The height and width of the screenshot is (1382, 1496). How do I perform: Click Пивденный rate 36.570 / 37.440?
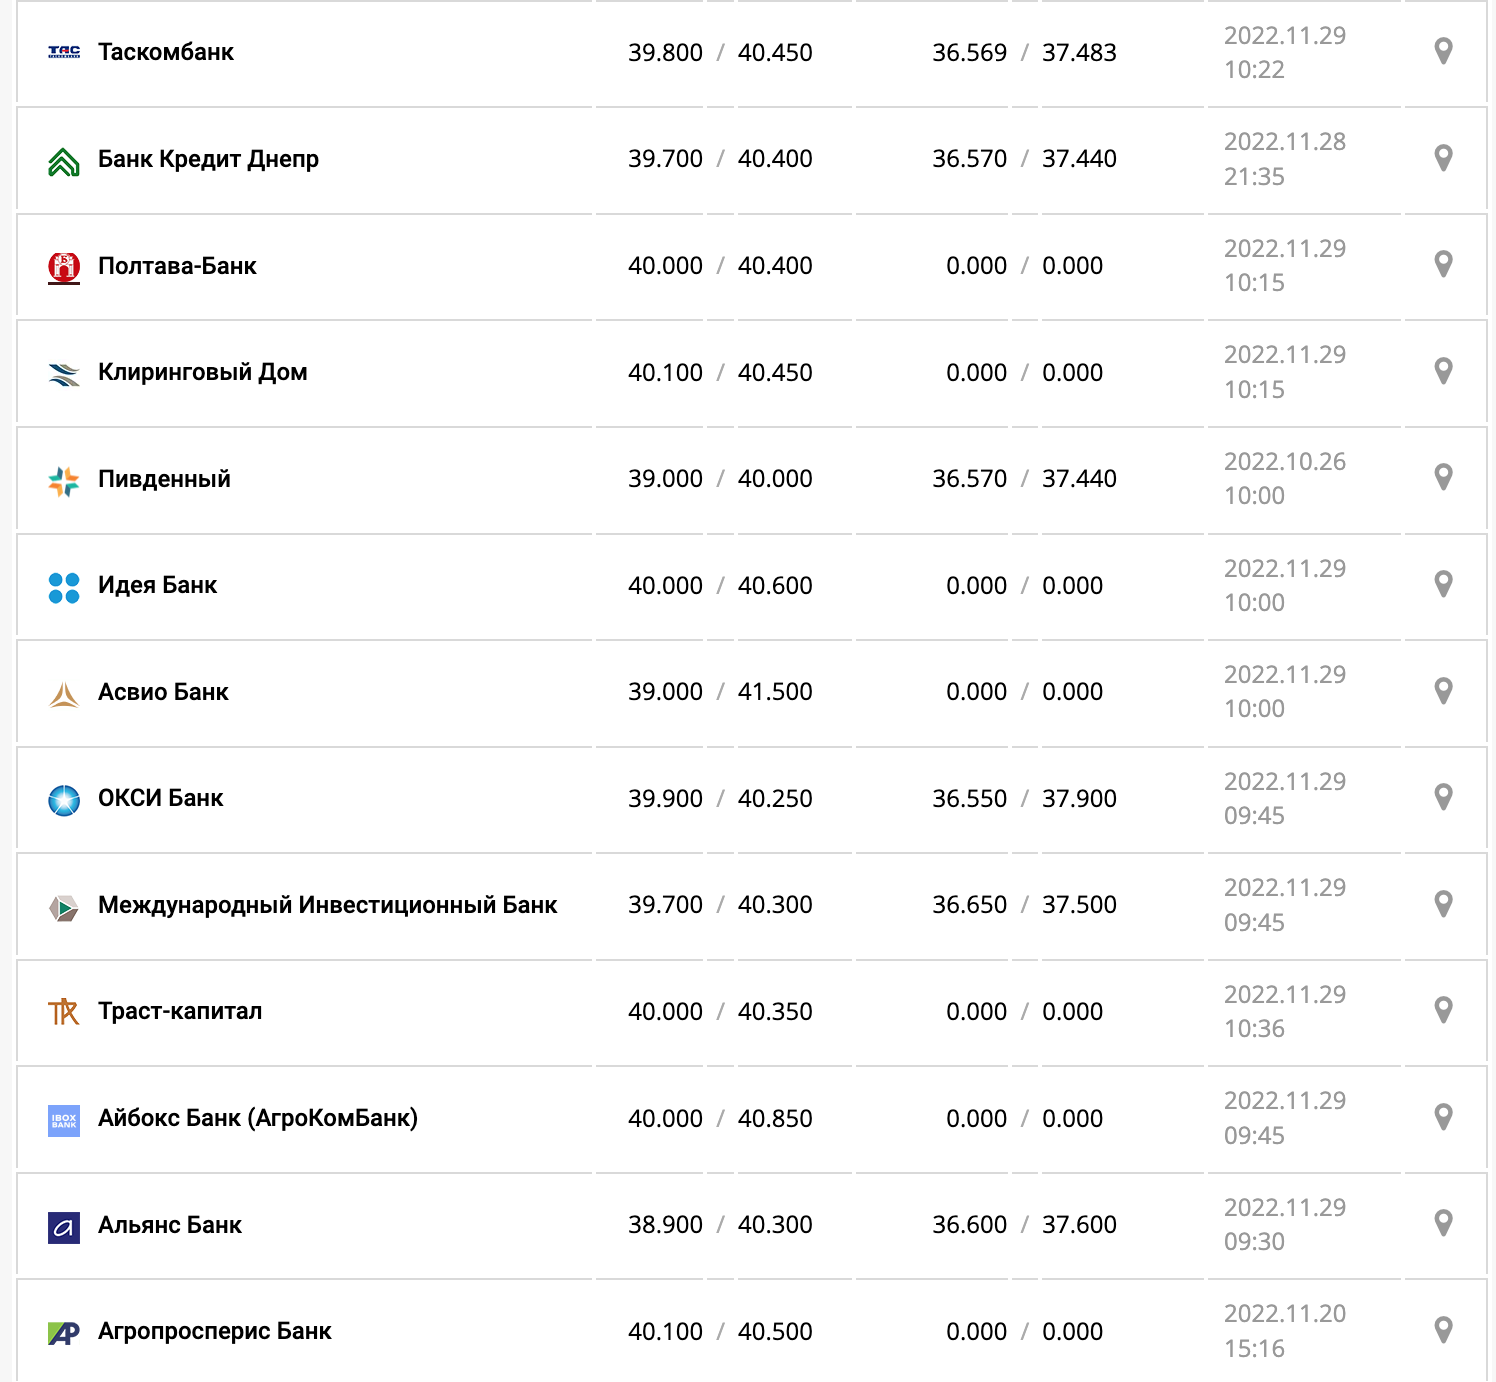pyautogui.click(x=1024, y=479)
